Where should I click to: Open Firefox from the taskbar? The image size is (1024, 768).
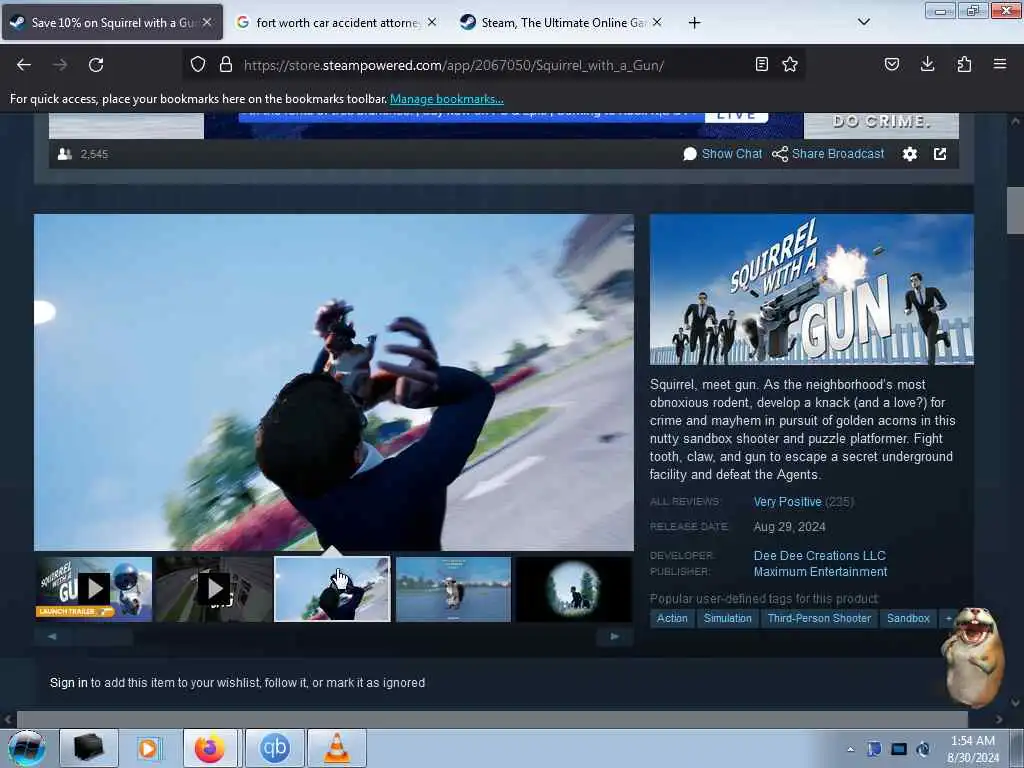point(212,748)
